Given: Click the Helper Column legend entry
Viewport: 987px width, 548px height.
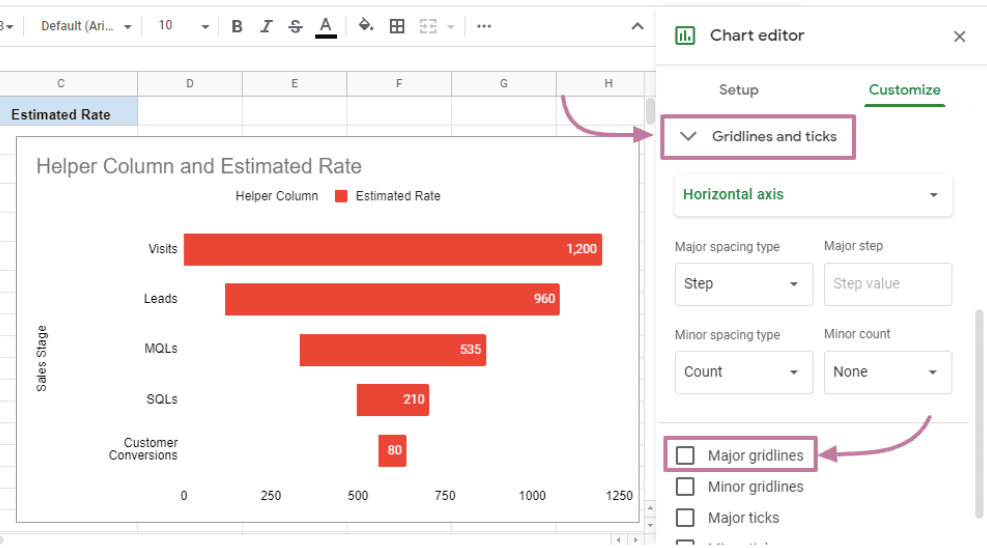Looking at the screenshot, I should click(x=277, y=196).
